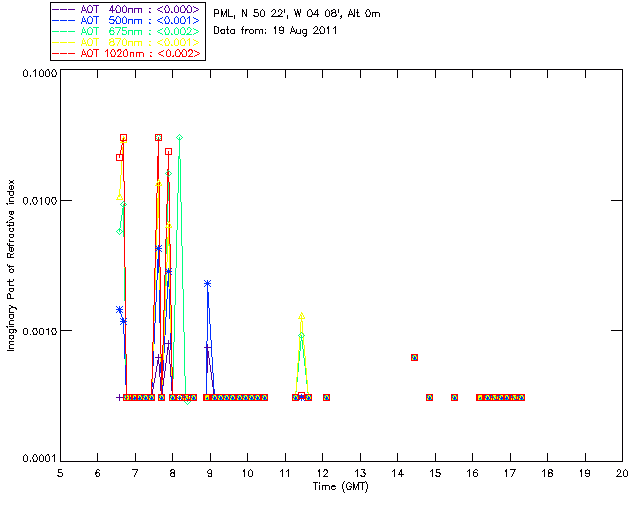Click the isolated data marker near time 14.4

[414, 357]
